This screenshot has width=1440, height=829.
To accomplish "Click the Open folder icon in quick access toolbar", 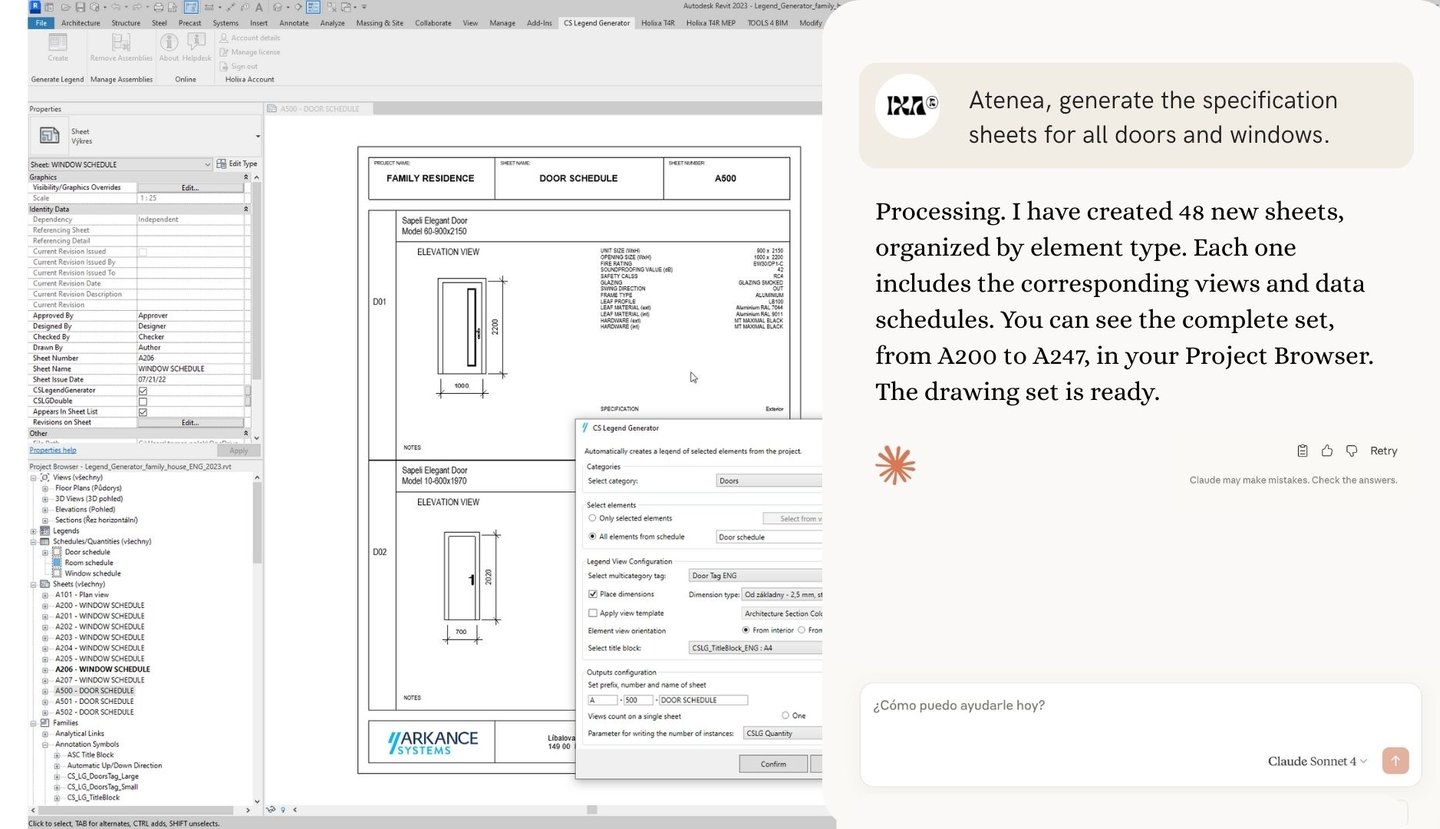I will coord(64,7).
